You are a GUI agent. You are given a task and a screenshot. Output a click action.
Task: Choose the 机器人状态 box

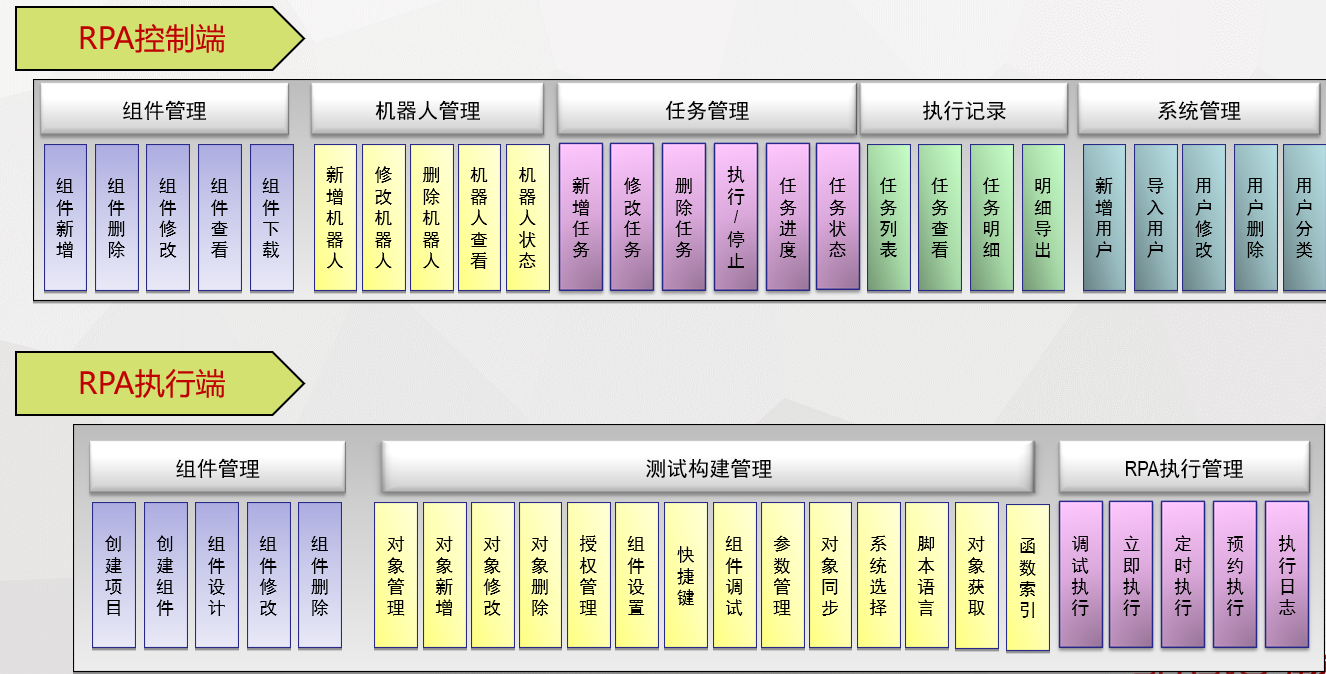pyautogui.click(x=527, y=218)
